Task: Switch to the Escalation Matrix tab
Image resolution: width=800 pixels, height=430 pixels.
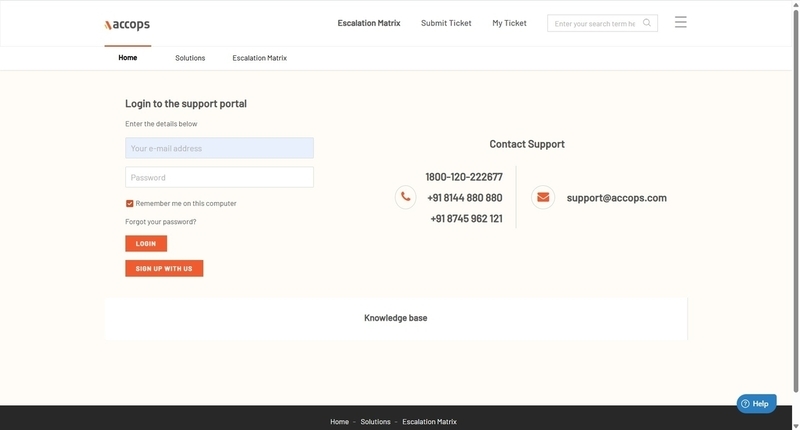Action: pyautogui.click(x=260, y=58)
